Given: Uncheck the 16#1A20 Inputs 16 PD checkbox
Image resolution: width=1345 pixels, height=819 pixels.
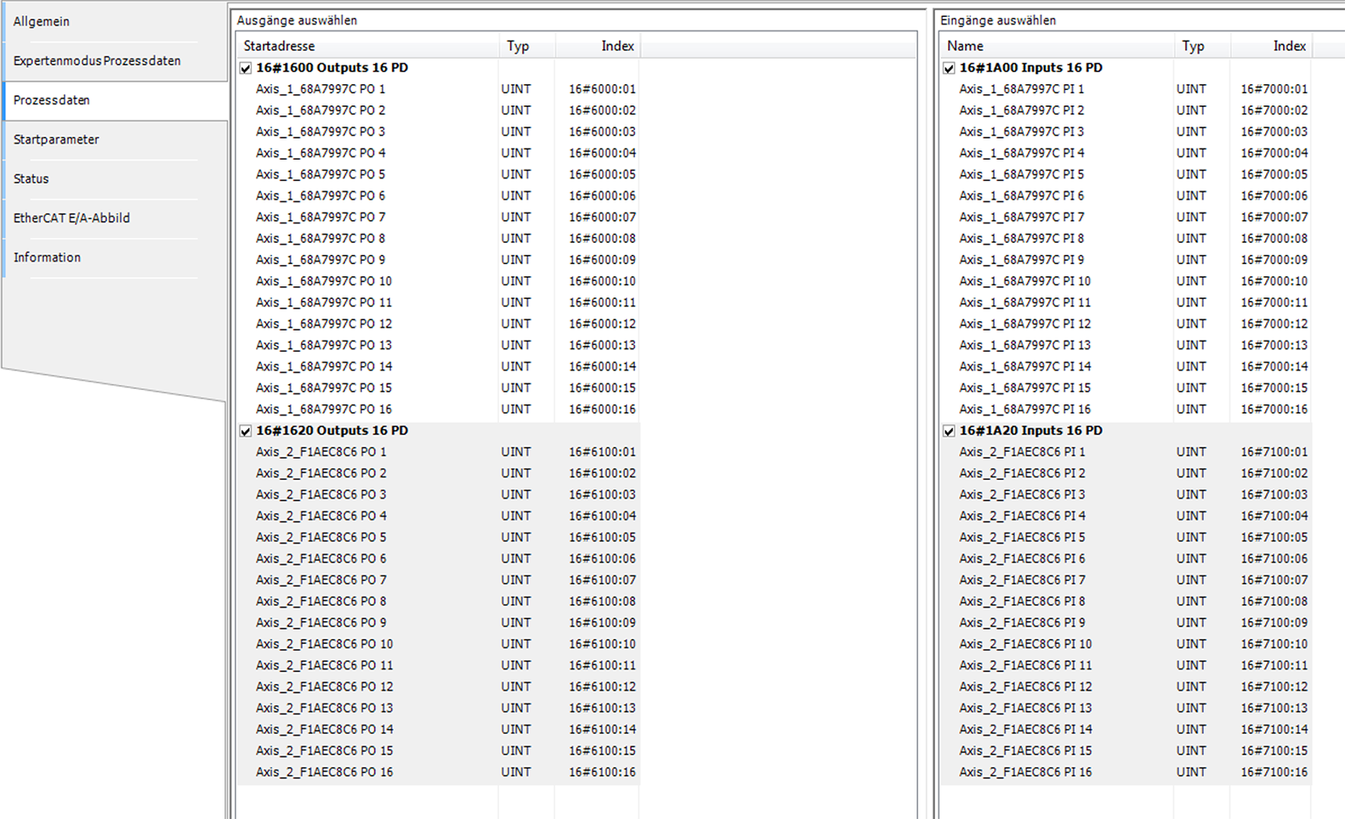Looking at the screenshot, I should [949, 431].
